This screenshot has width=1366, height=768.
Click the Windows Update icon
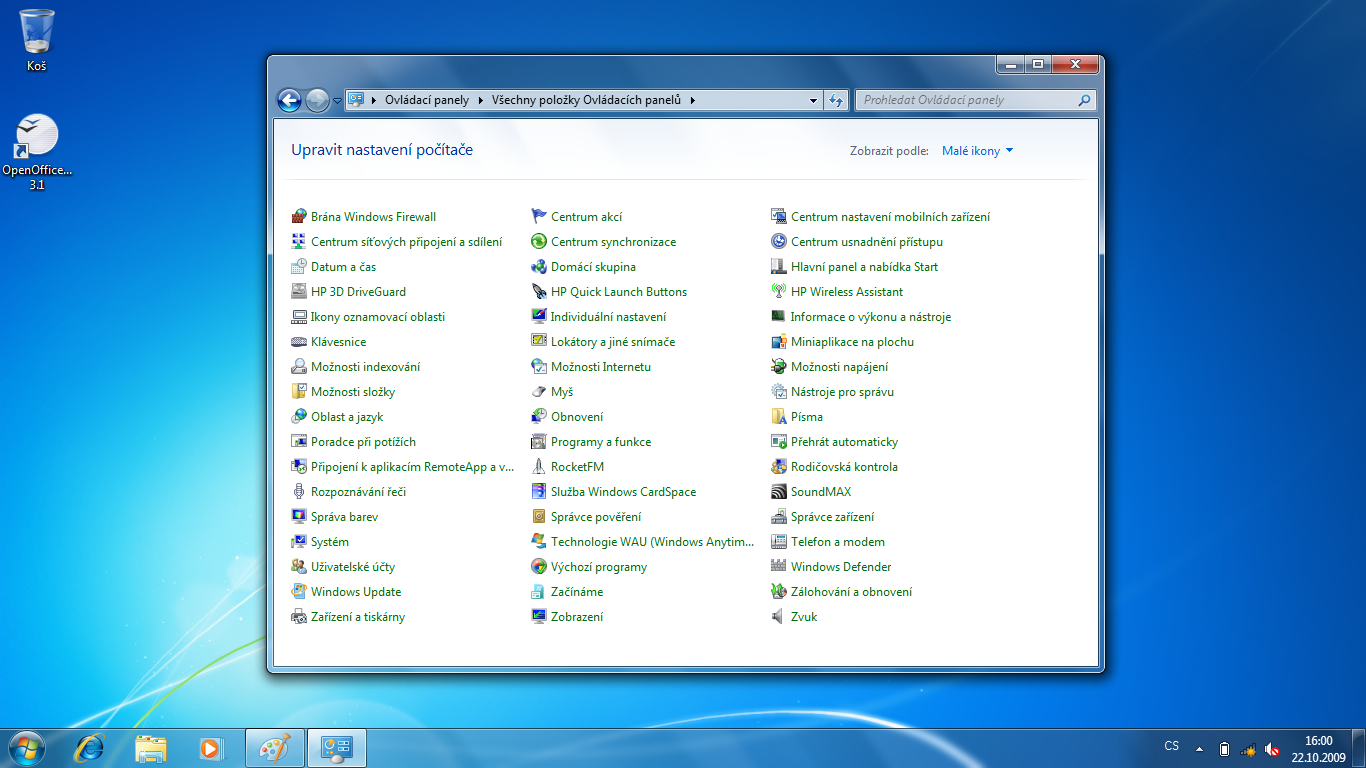click(x=299, y=592)
